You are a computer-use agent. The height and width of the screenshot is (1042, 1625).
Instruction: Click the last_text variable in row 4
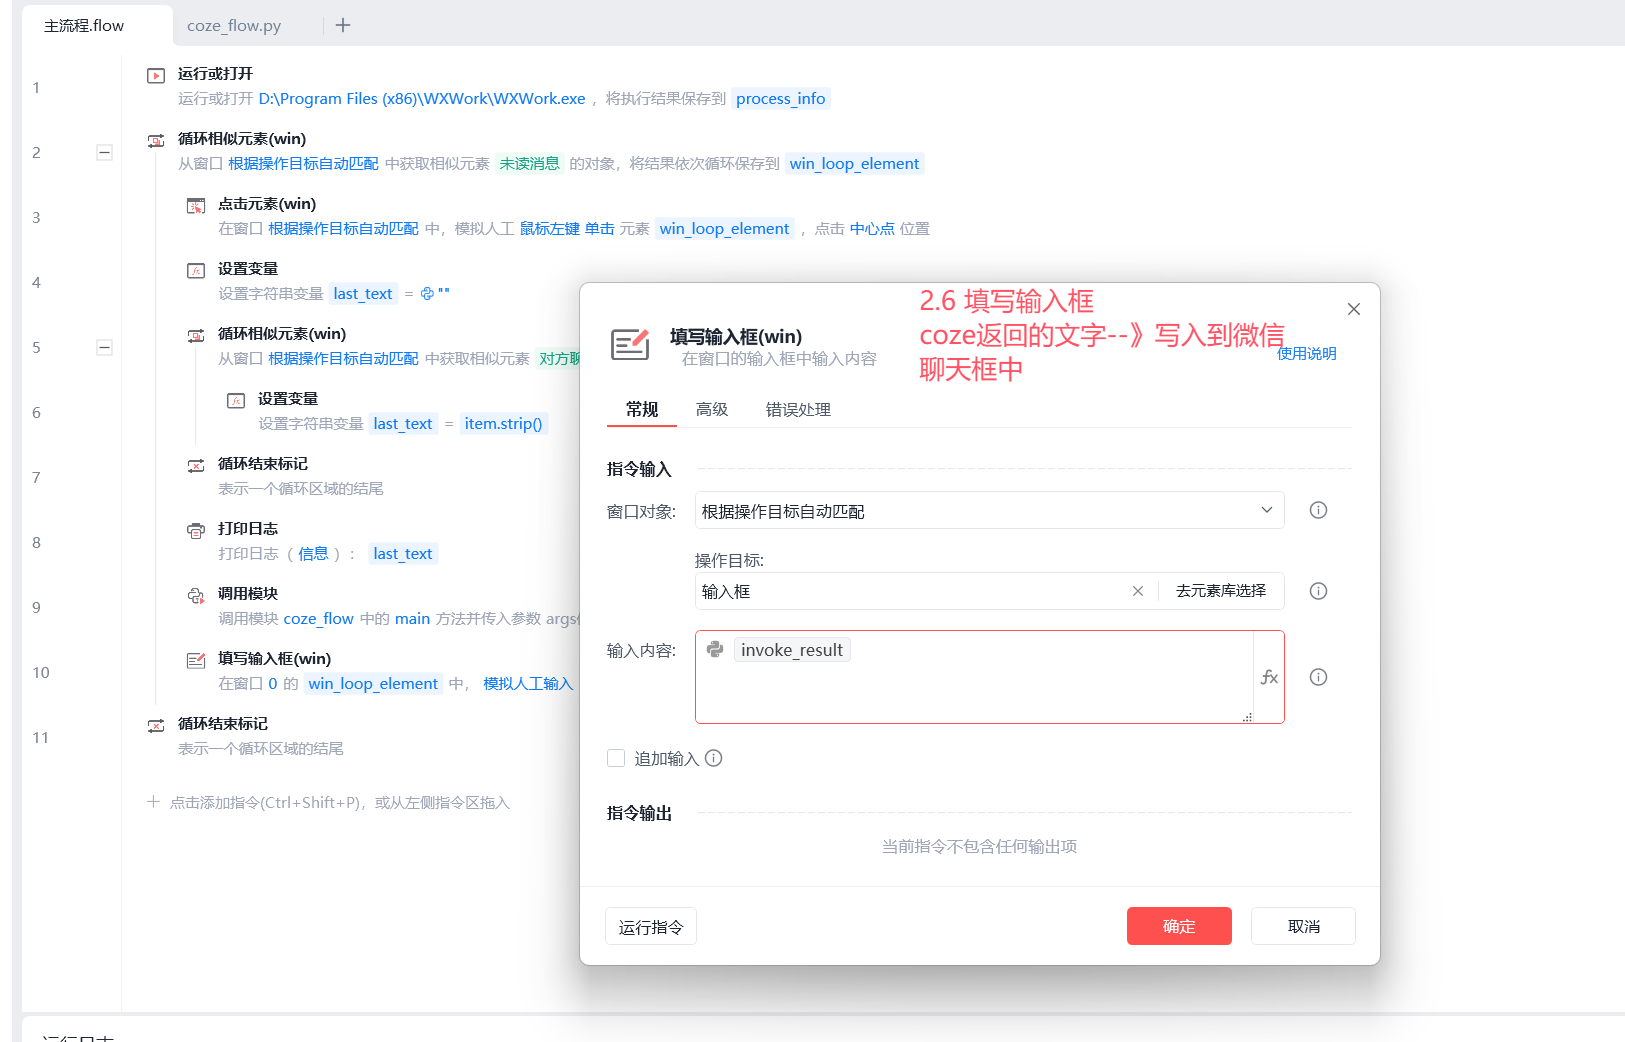[363, 293]
